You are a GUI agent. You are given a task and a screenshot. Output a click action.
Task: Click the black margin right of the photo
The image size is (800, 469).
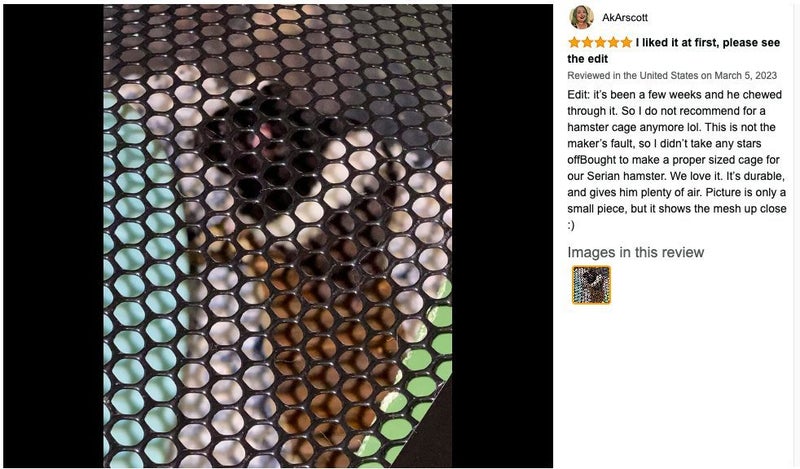click(502, 236)
